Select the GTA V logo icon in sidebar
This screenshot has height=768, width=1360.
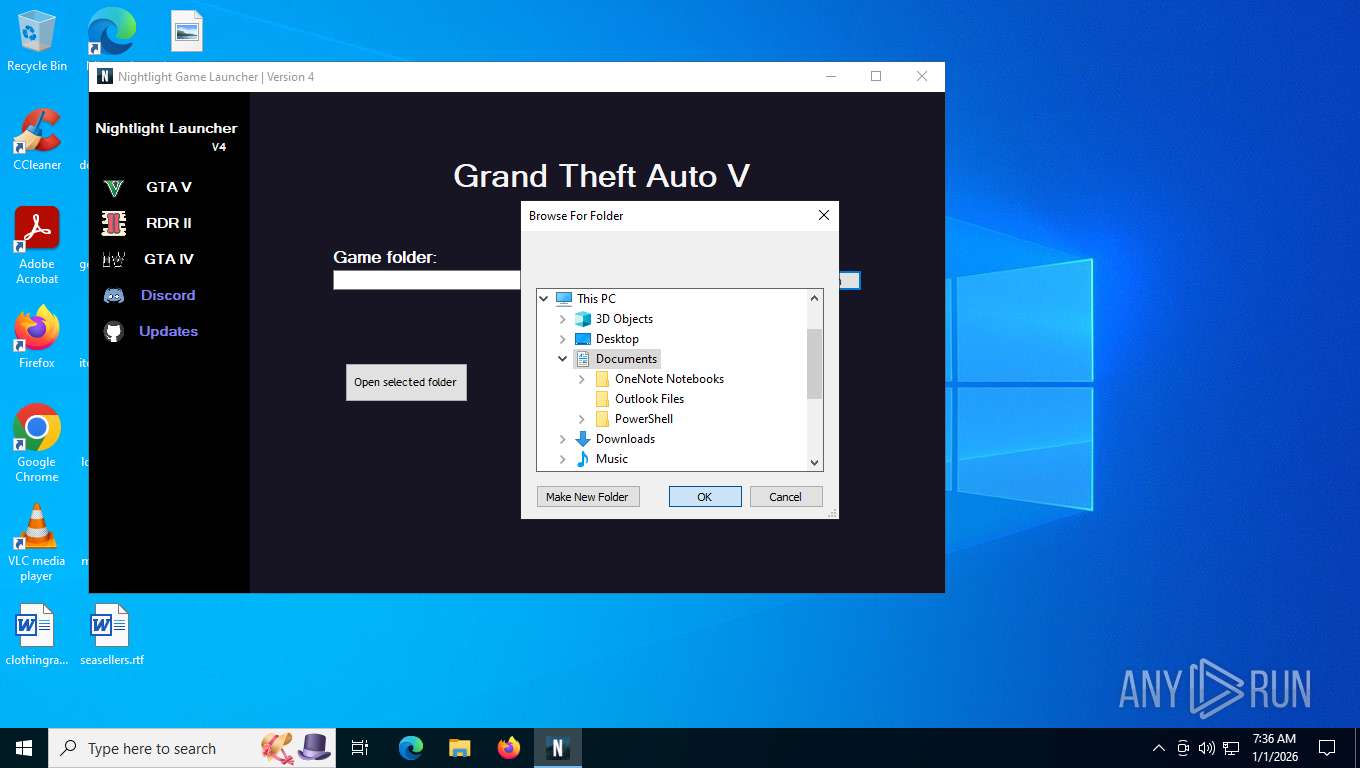pos(114,187)
